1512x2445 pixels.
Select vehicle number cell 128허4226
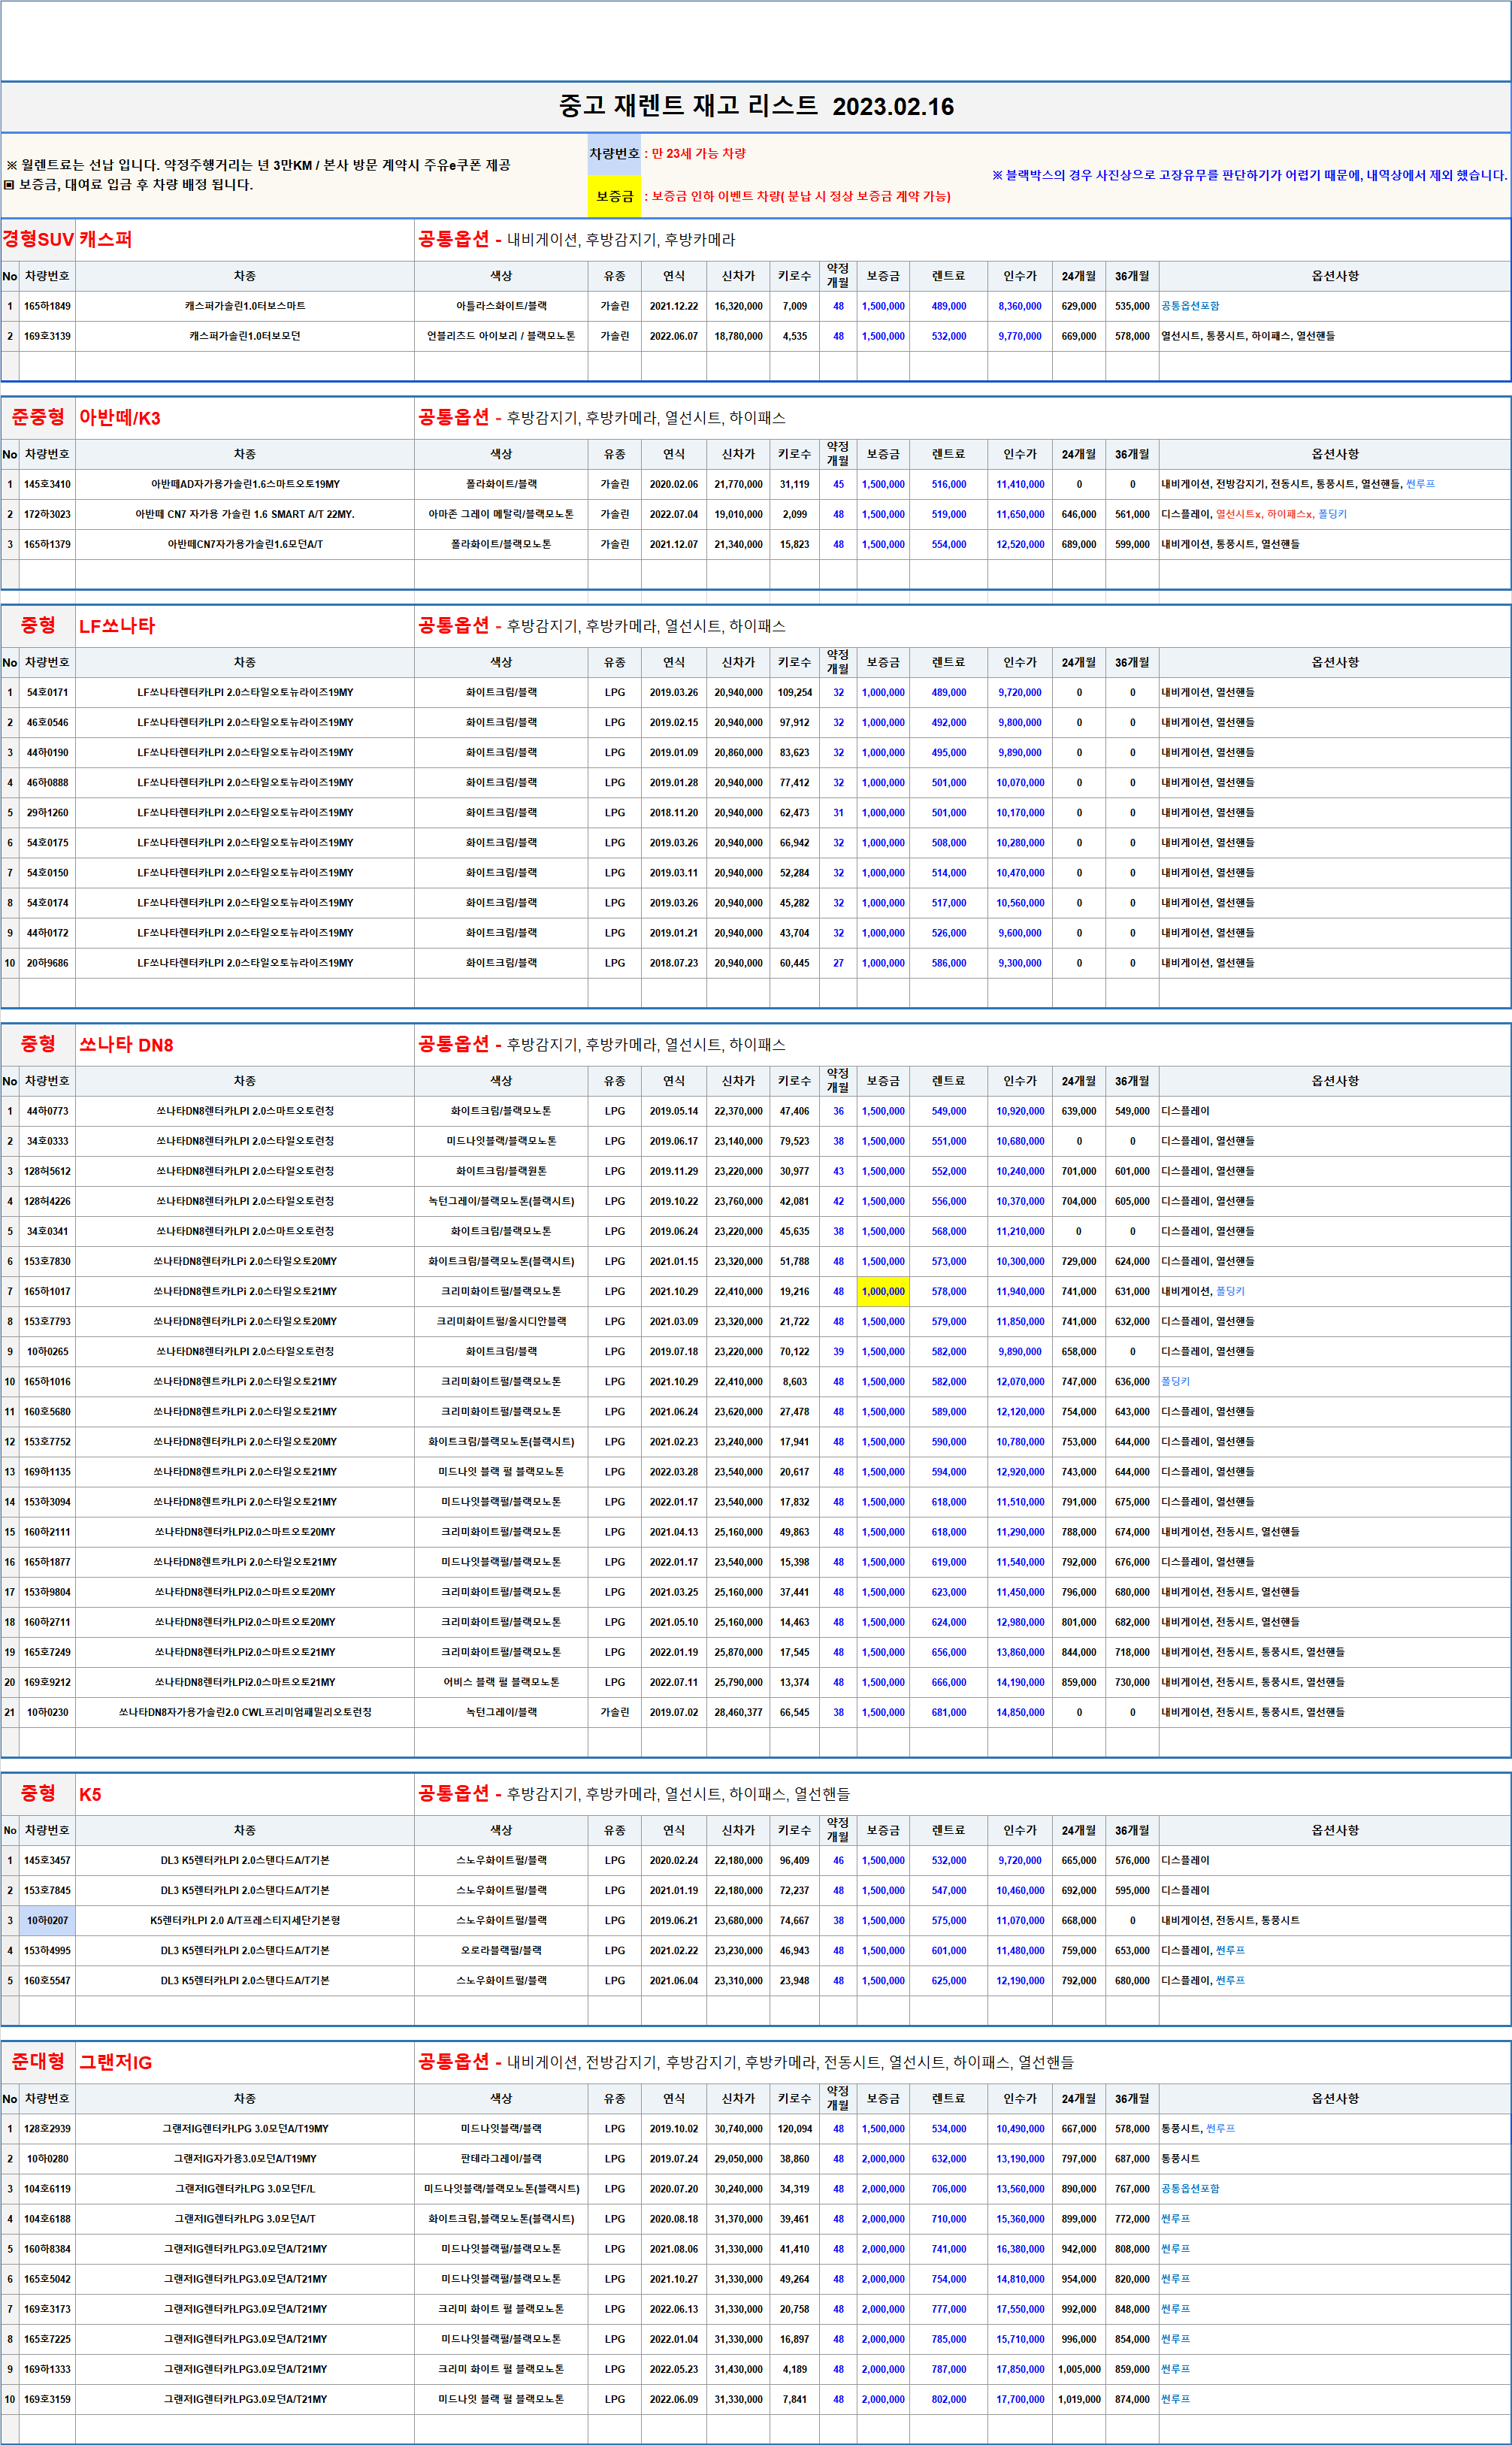coord(47,1200)
